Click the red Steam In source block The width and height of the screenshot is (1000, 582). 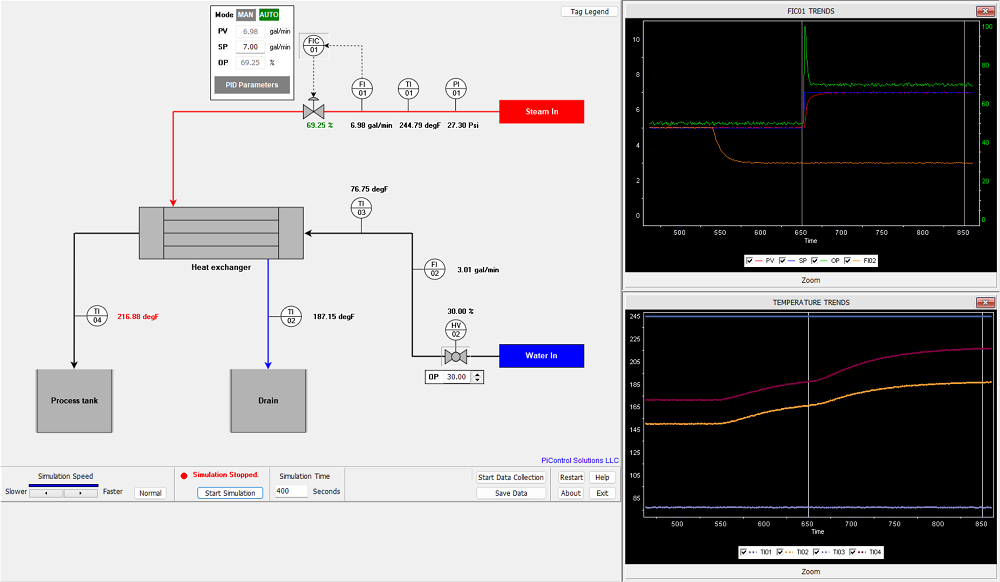pos(541,112)
